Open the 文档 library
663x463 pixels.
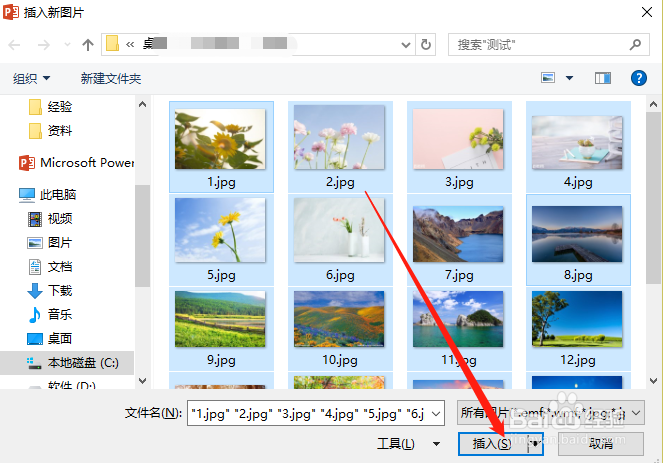pyautogui.click(x=50, y=267)
